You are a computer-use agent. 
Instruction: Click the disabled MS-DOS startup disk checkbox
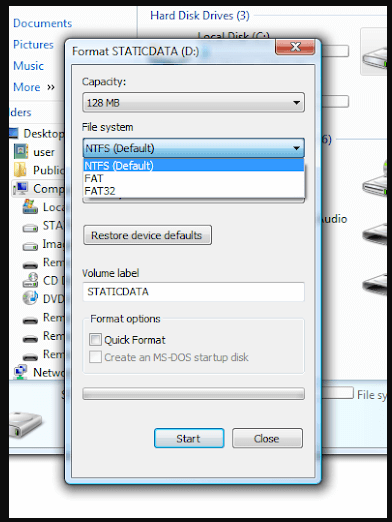pos(95,357)
